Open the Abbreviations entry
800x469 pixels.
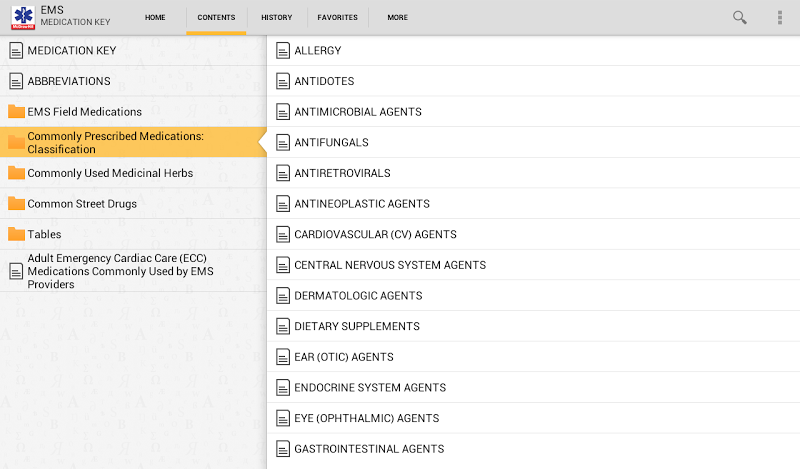[x=68, y=81]
